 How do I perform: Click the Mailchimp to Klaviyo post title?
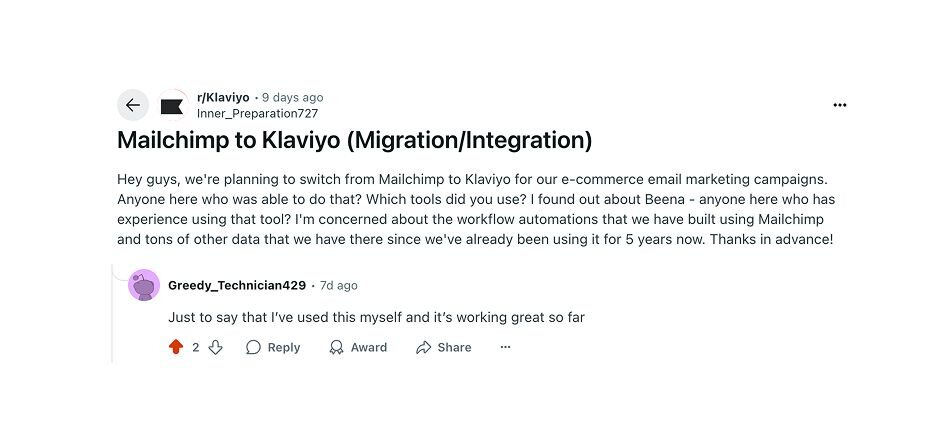point(355,140)
